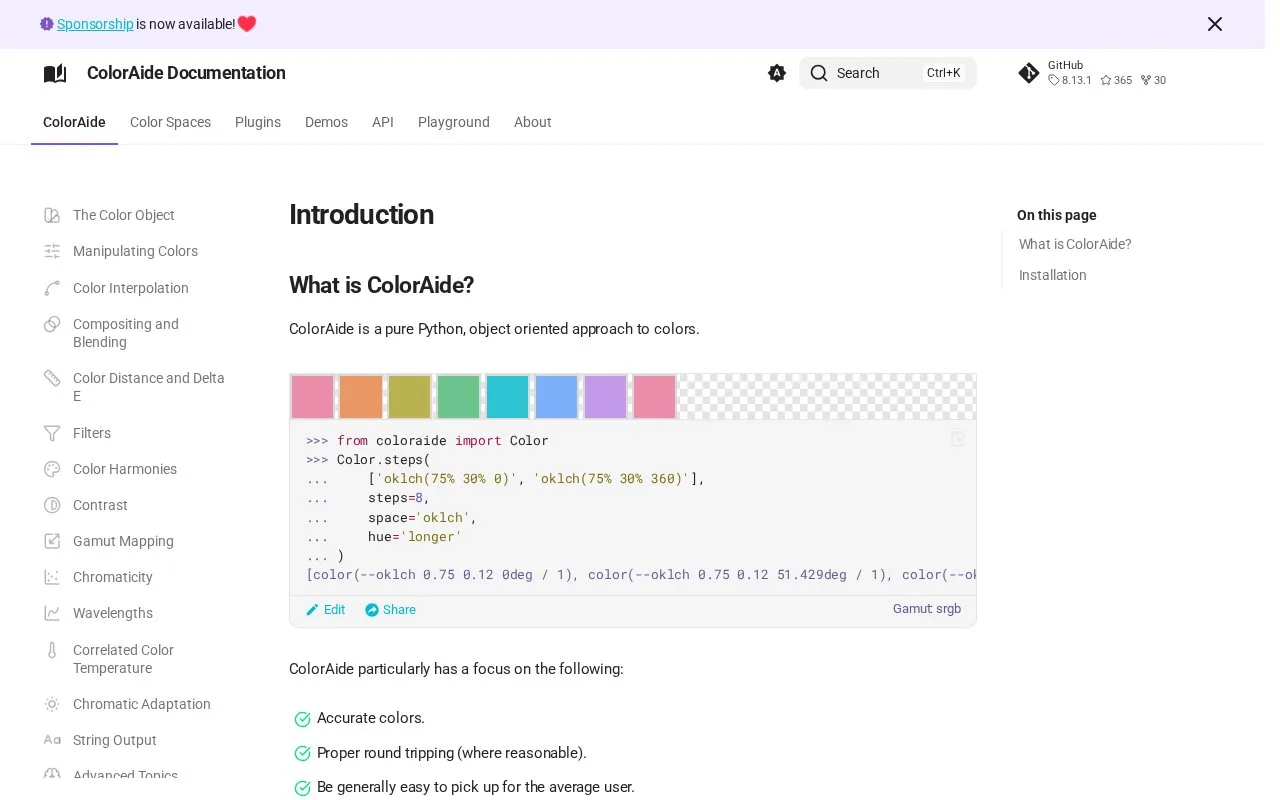The width and height of the screenshot is (1280, 800).
Task: Click Edit below the code block
Action: (326, 610)
